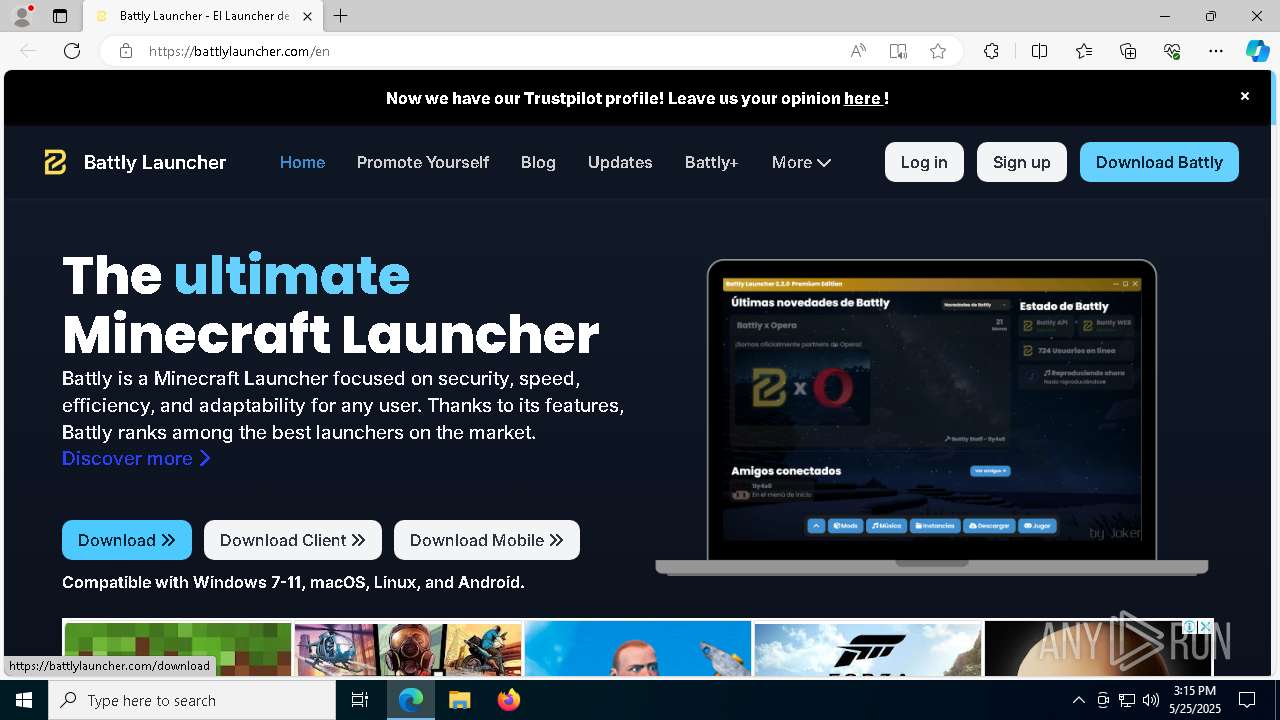Follow the Discover more link
The width and height of the screenshot is (1280, 720).
pyautogui.click(x=136, y=458)
